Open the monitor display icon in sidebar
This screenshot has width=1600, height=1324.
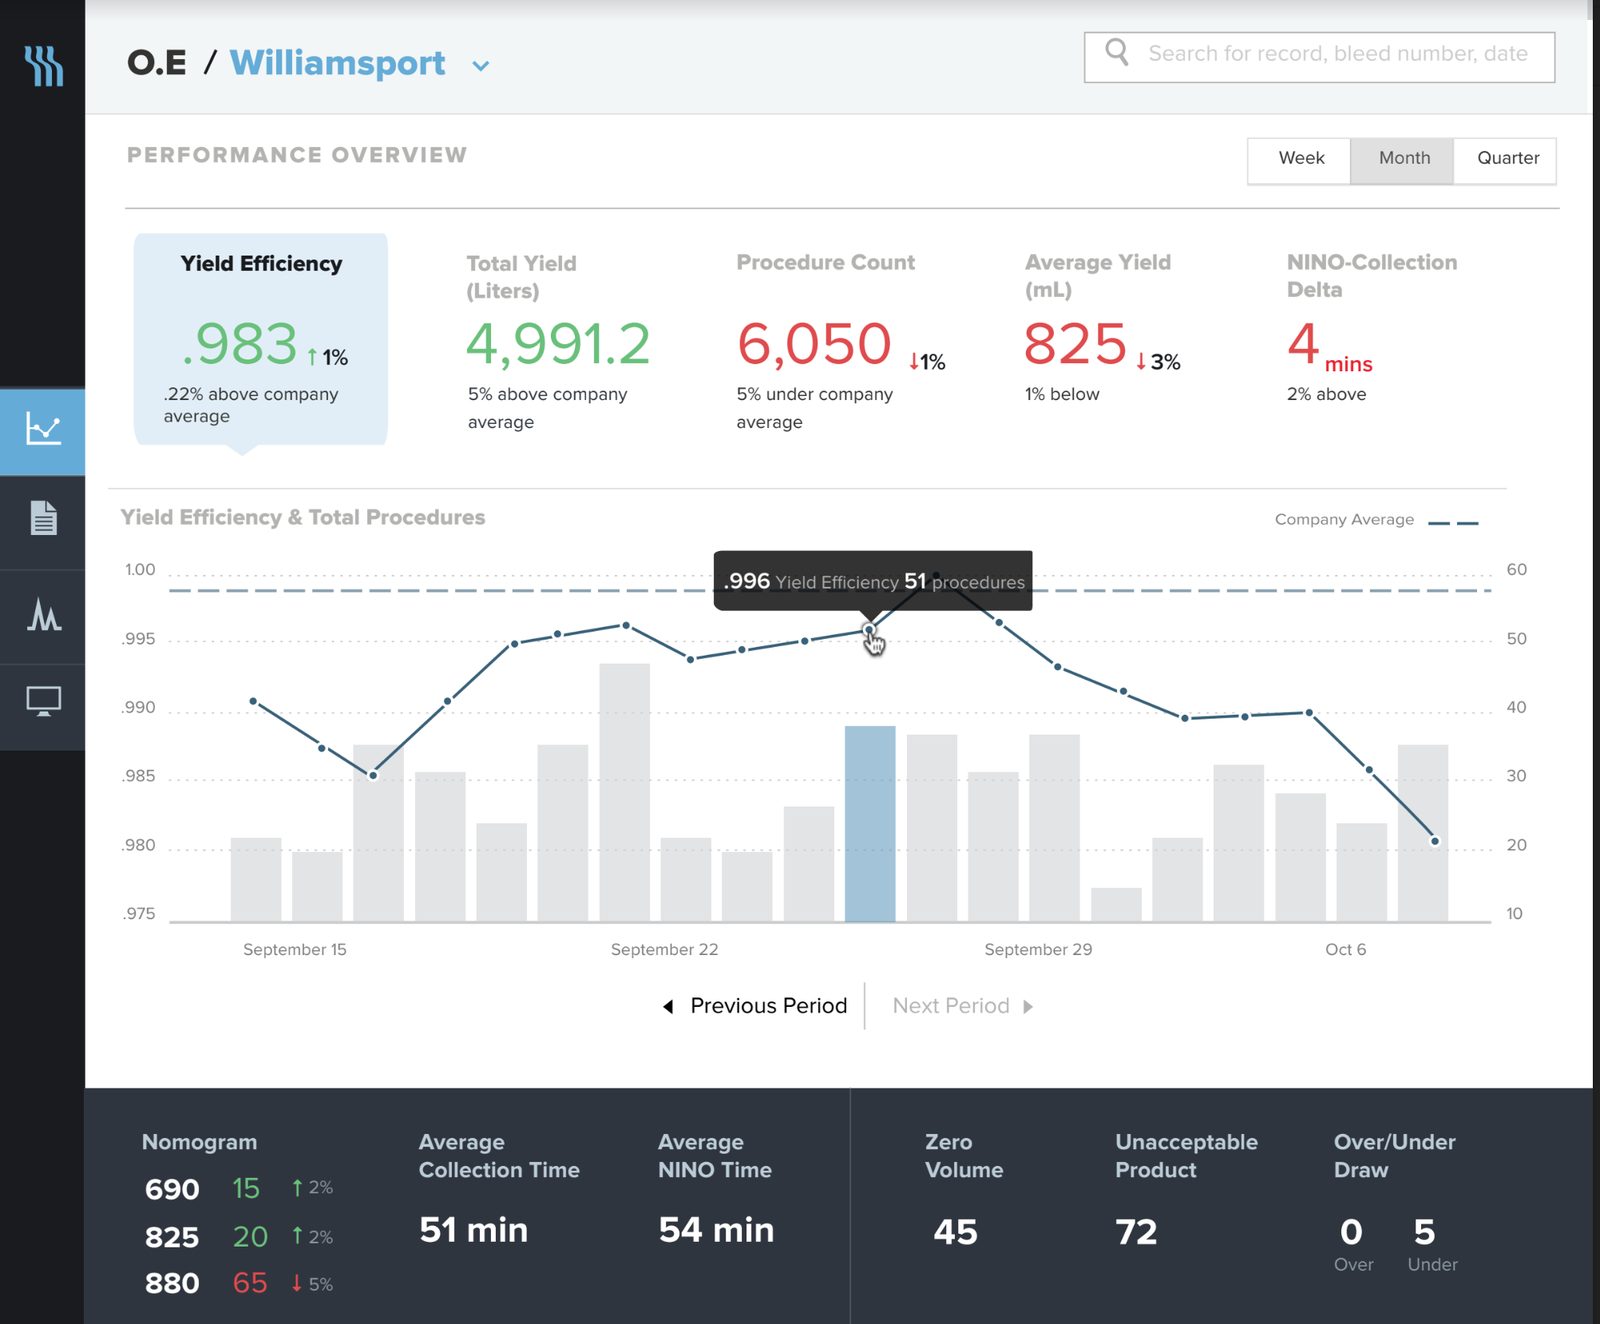[x=43, y=702]
